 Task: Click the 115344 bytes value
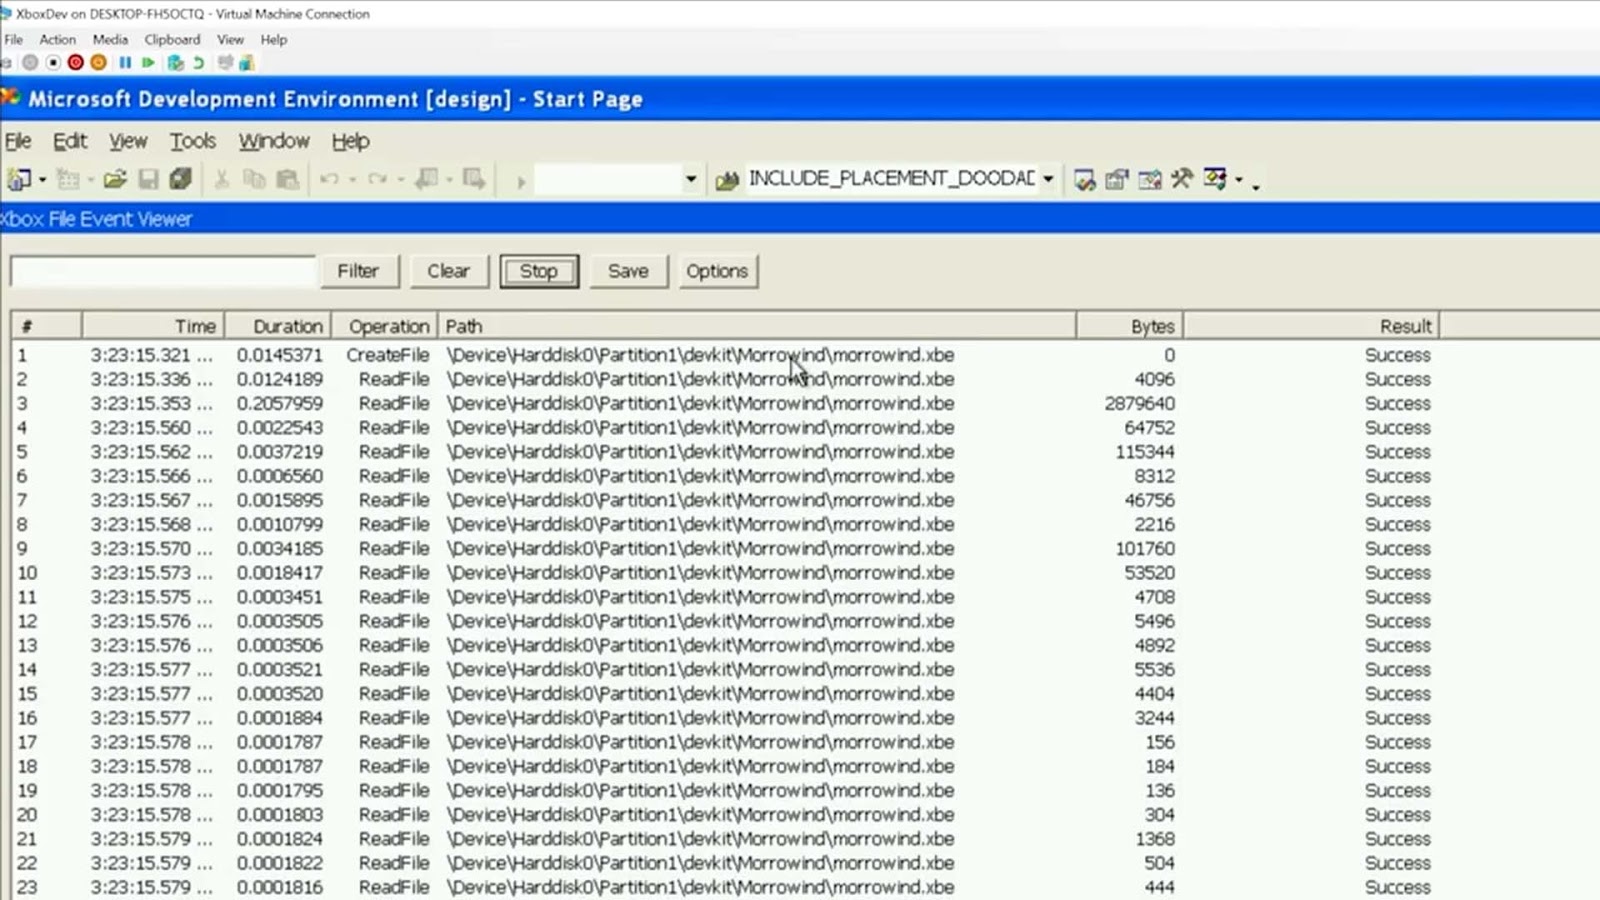[x=1145, y=452]
